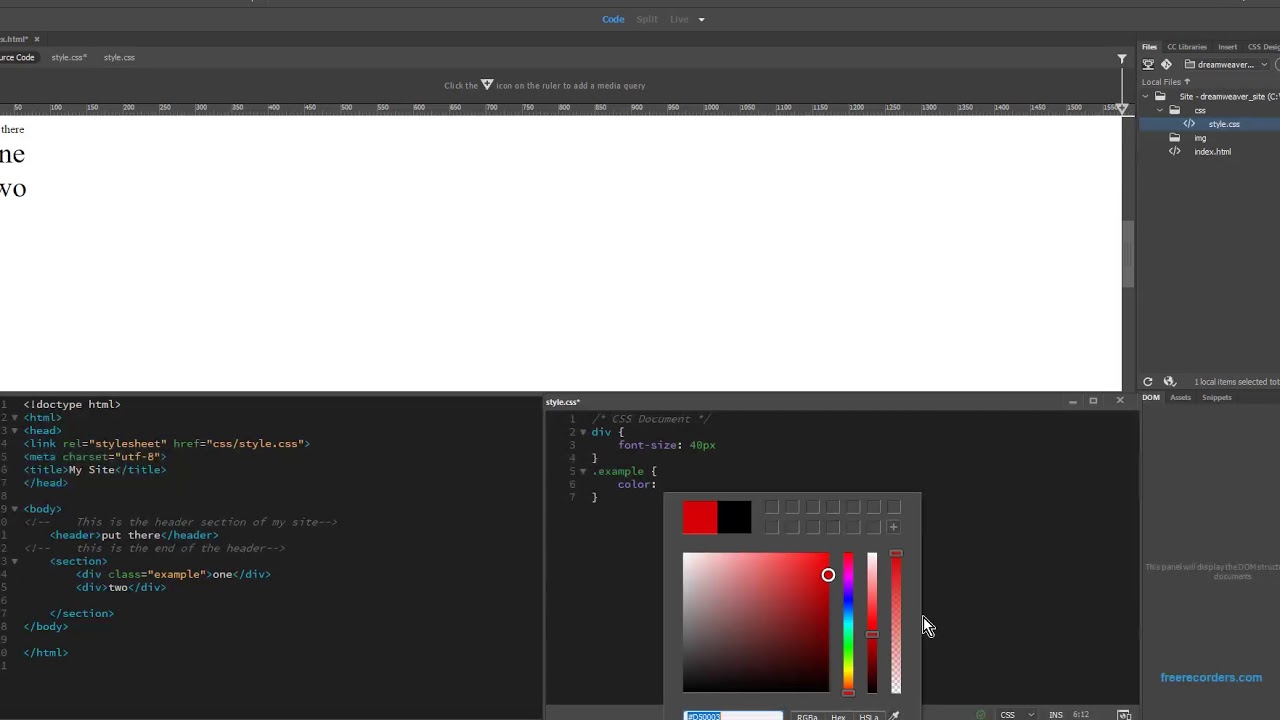The height and width of the screenshot is (720, 1280).
Task: Switch color format to HSLa
Action: coord(868,716)
